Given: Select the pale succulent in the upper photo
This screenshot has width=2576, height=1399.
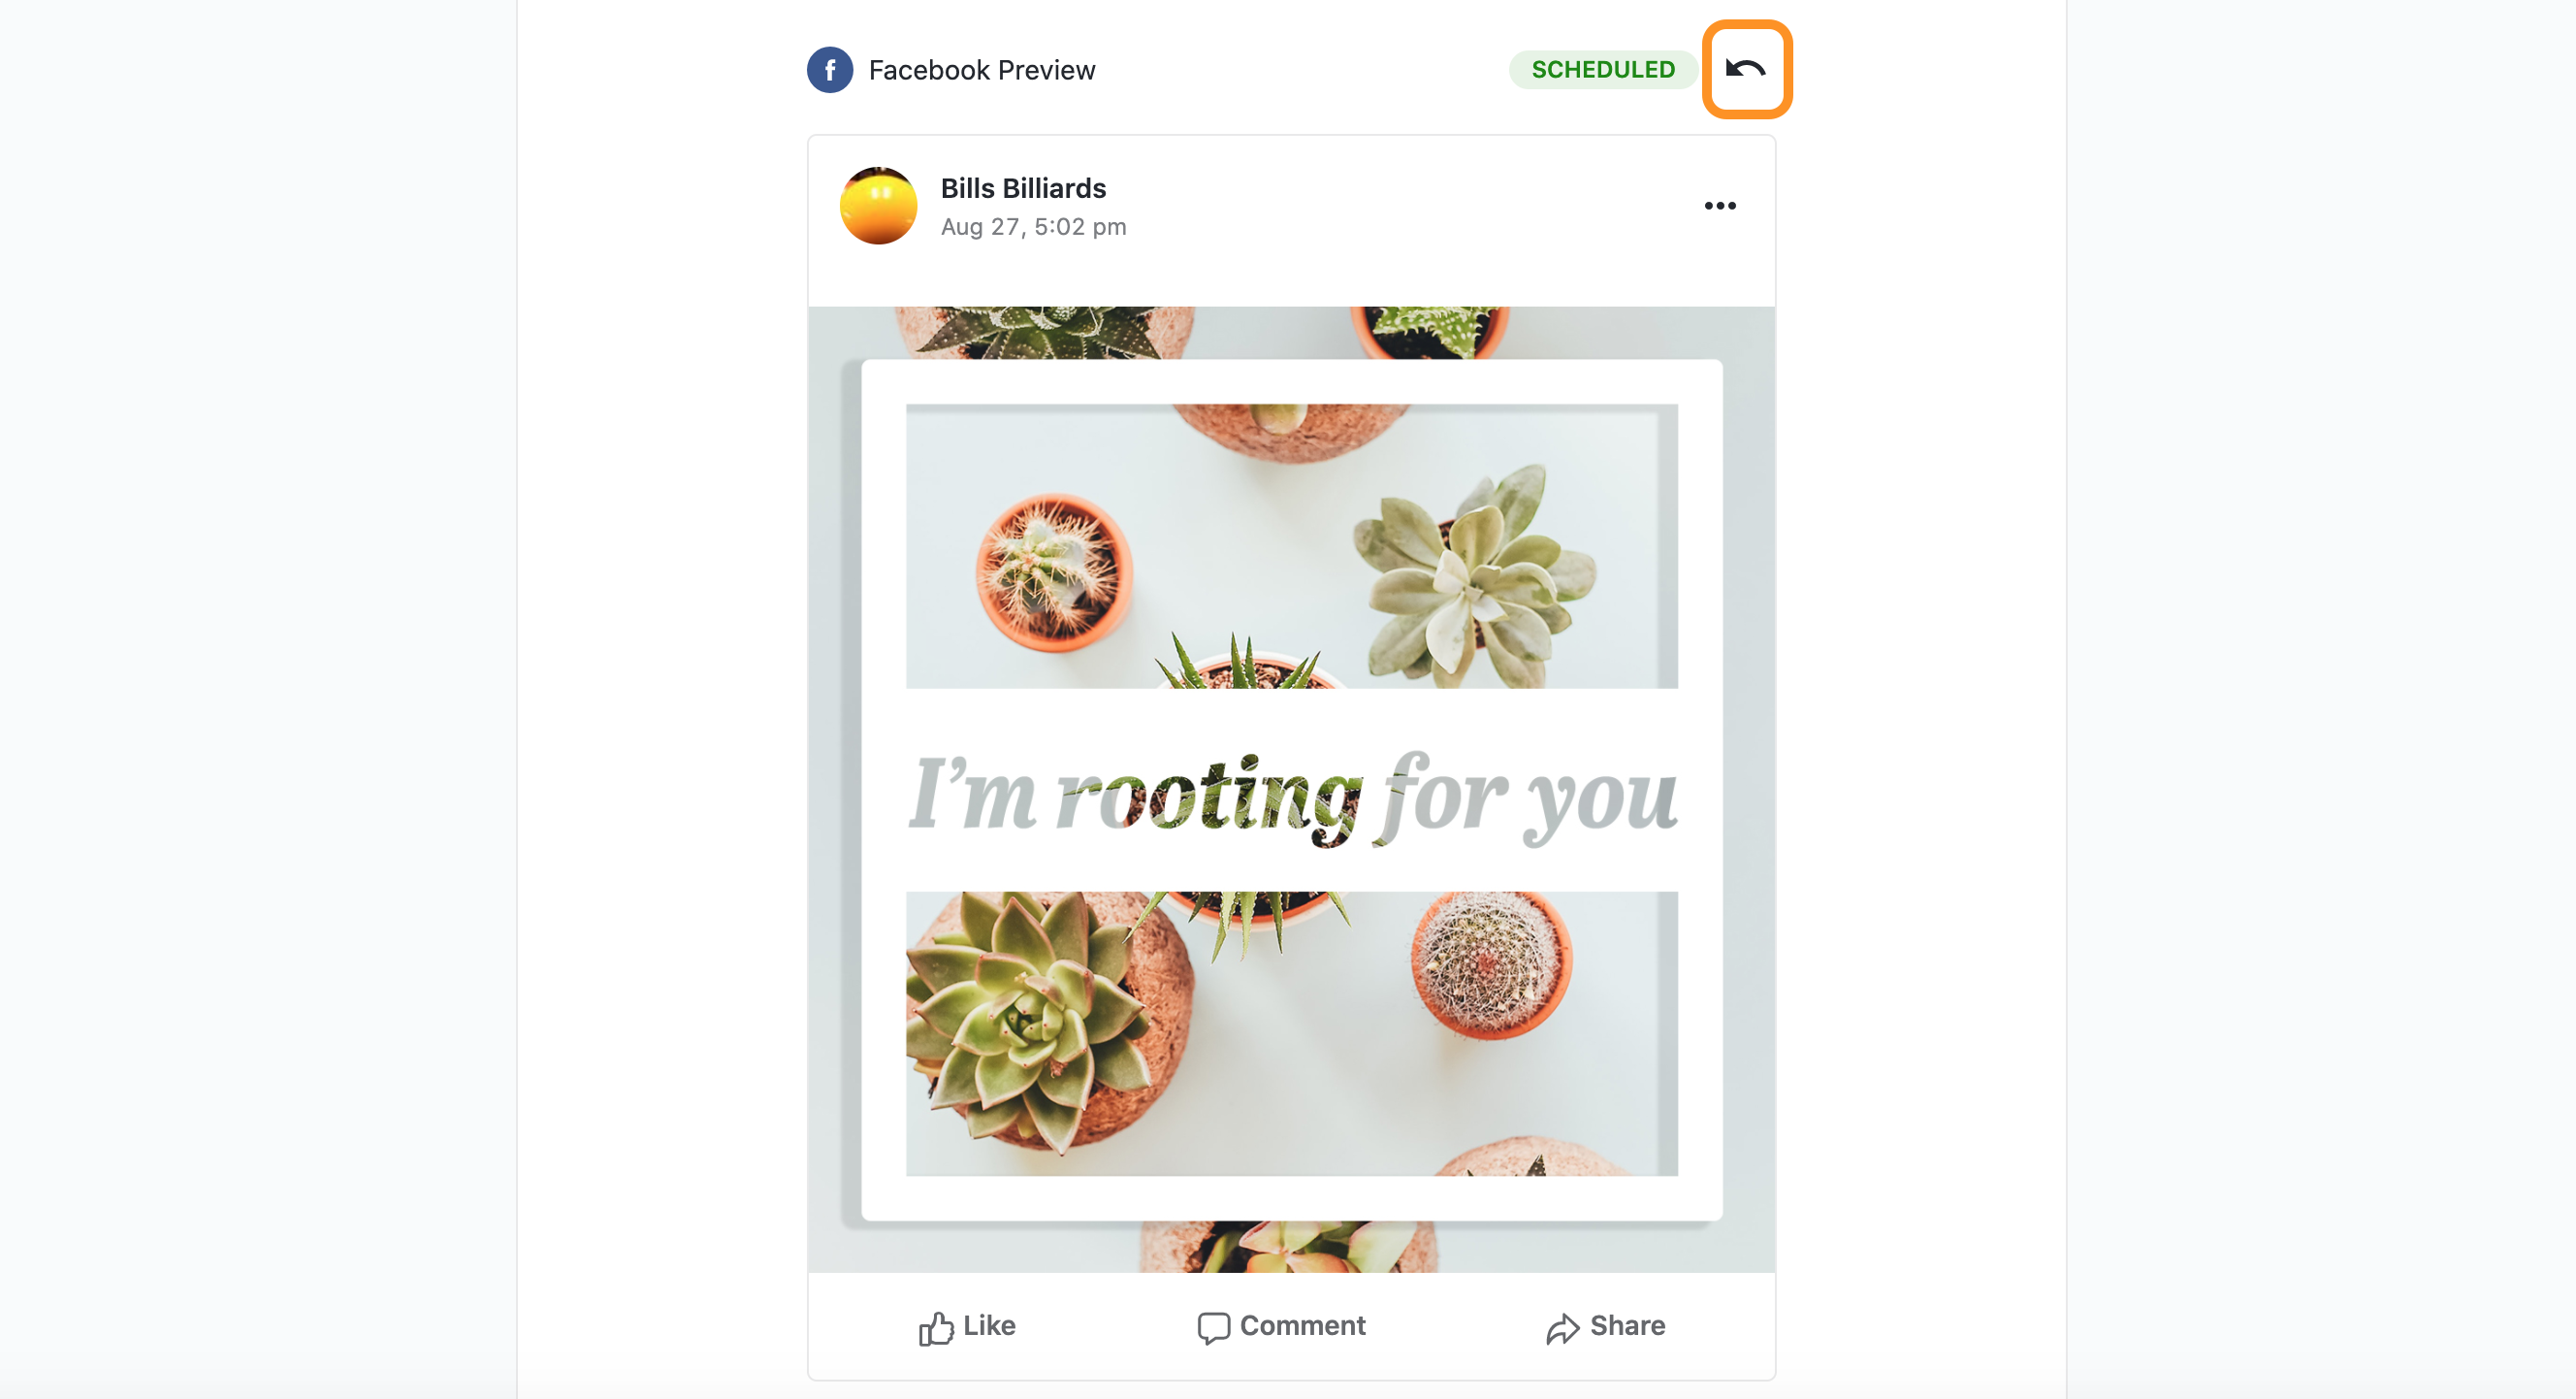Looking at the screenshot, I should [1474, 576].
